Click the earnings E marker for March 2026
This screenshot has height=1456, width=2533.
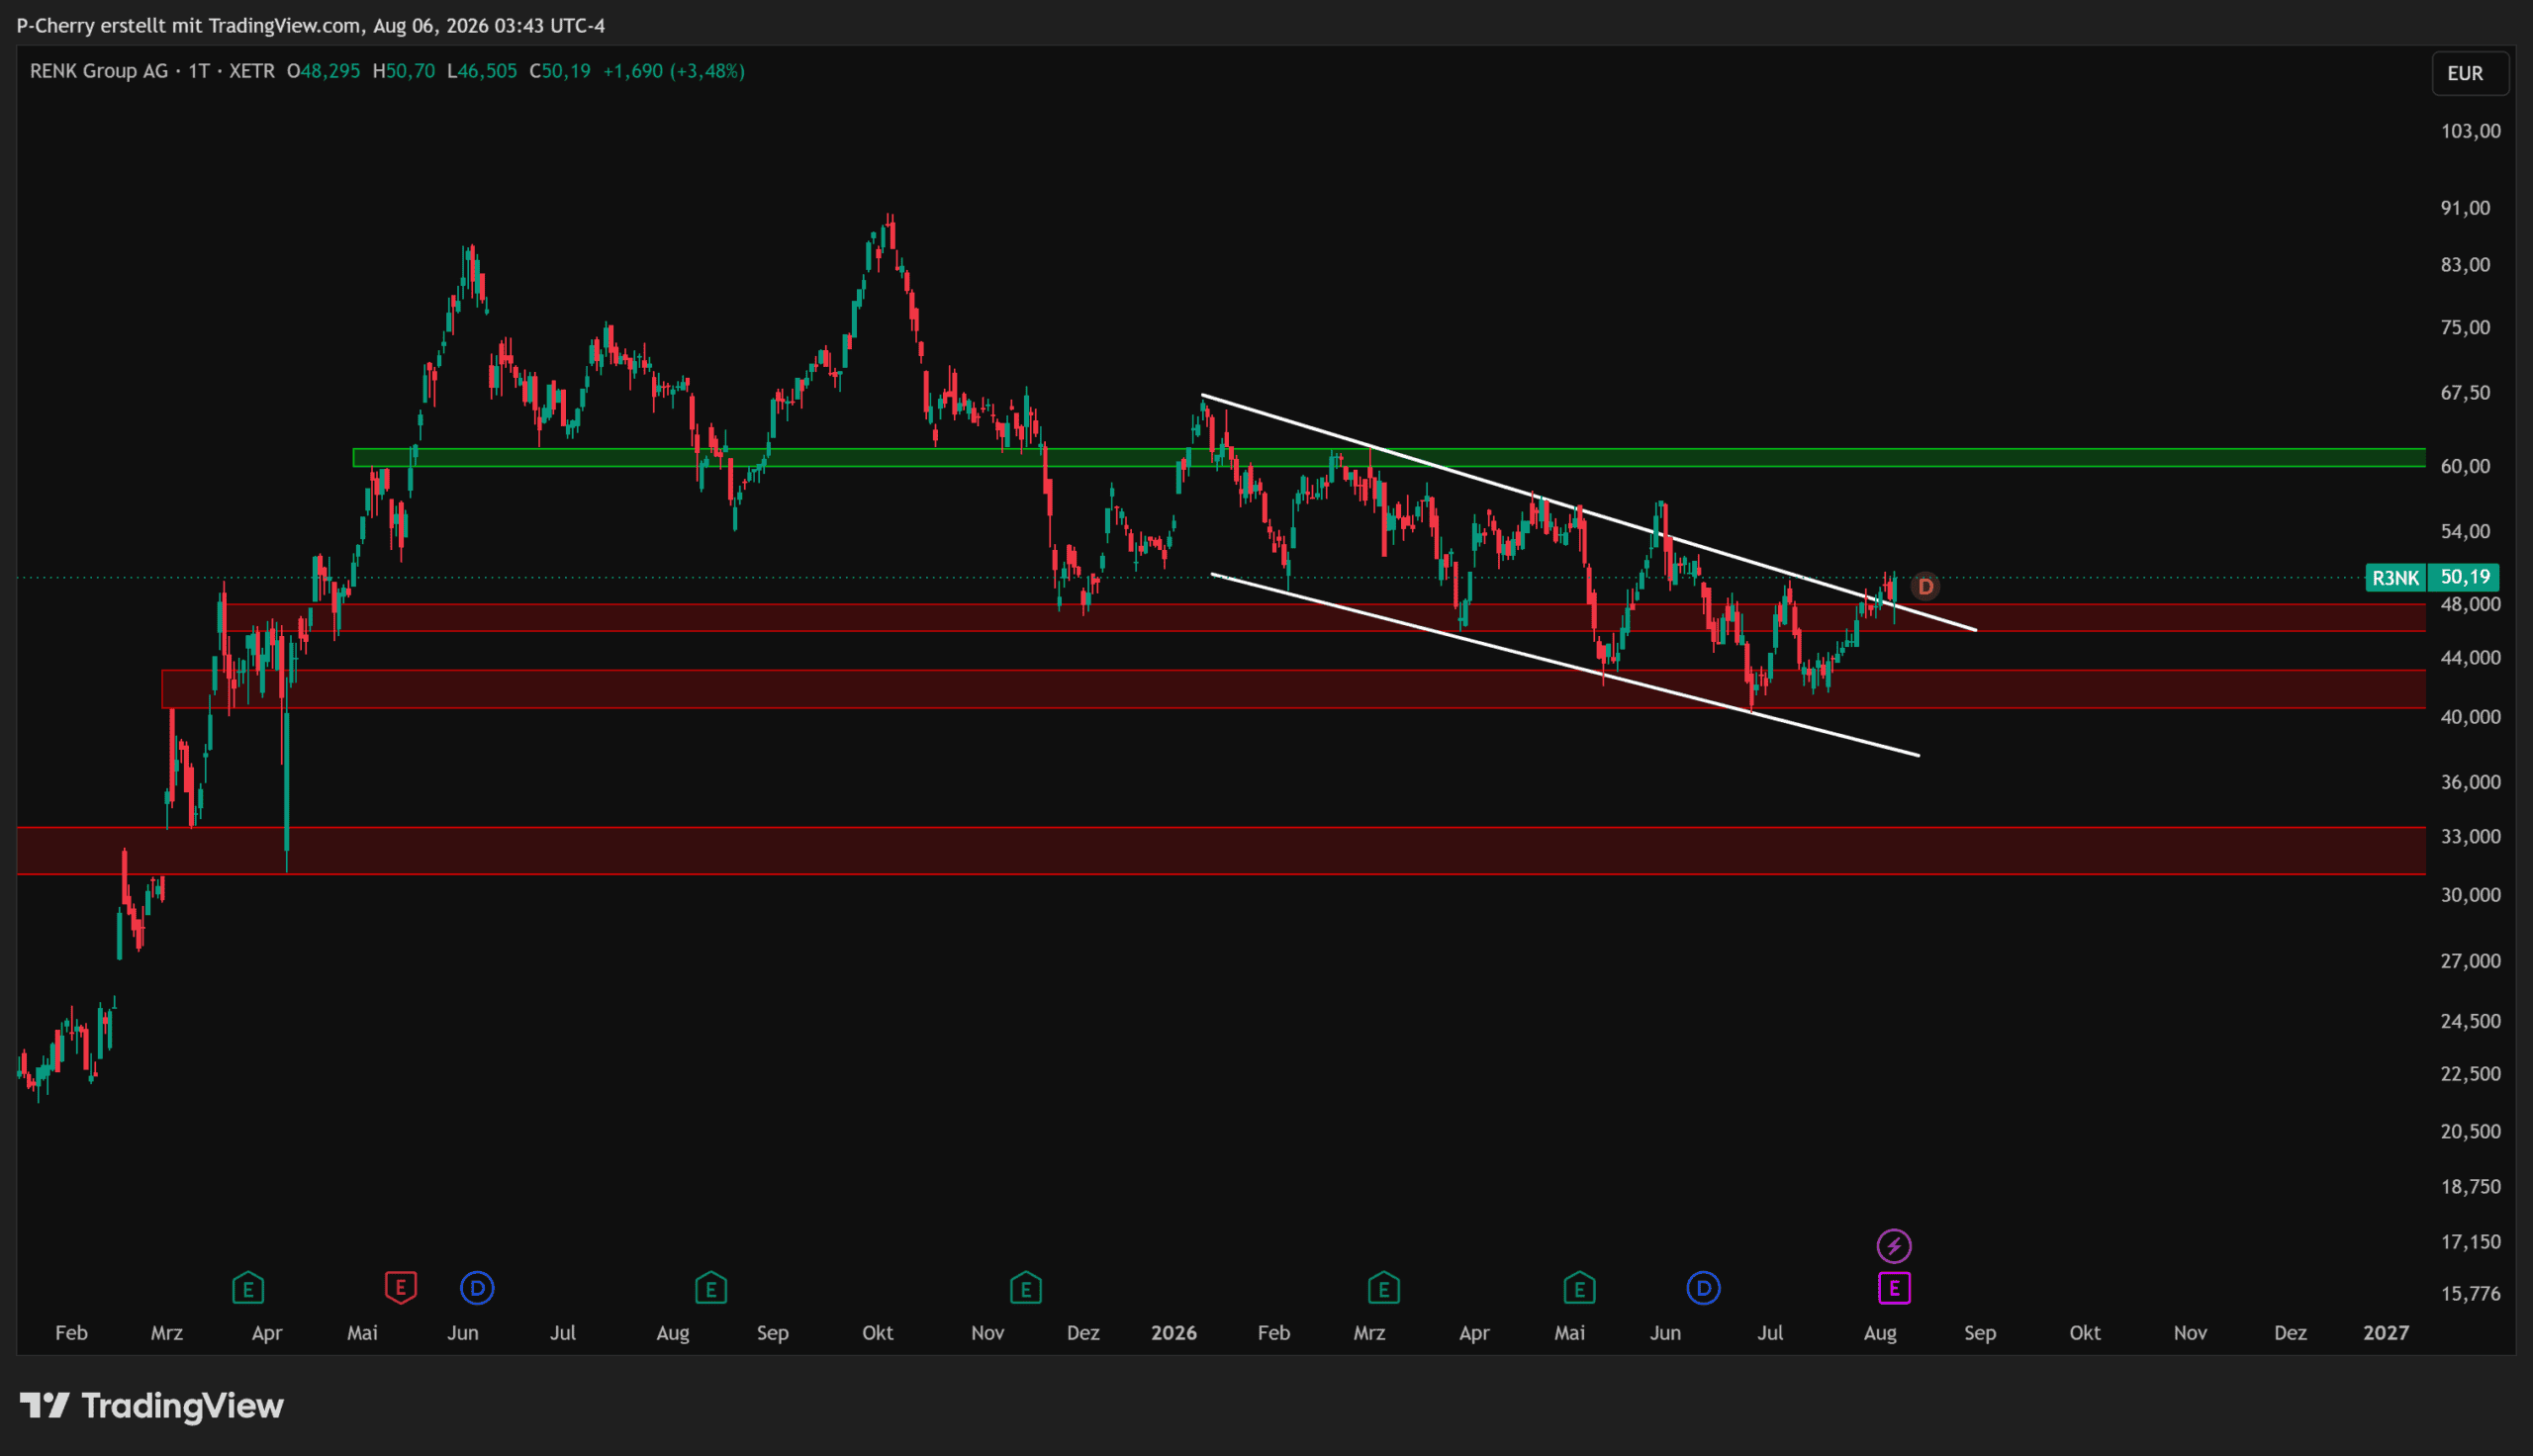pos(1384,1288)
